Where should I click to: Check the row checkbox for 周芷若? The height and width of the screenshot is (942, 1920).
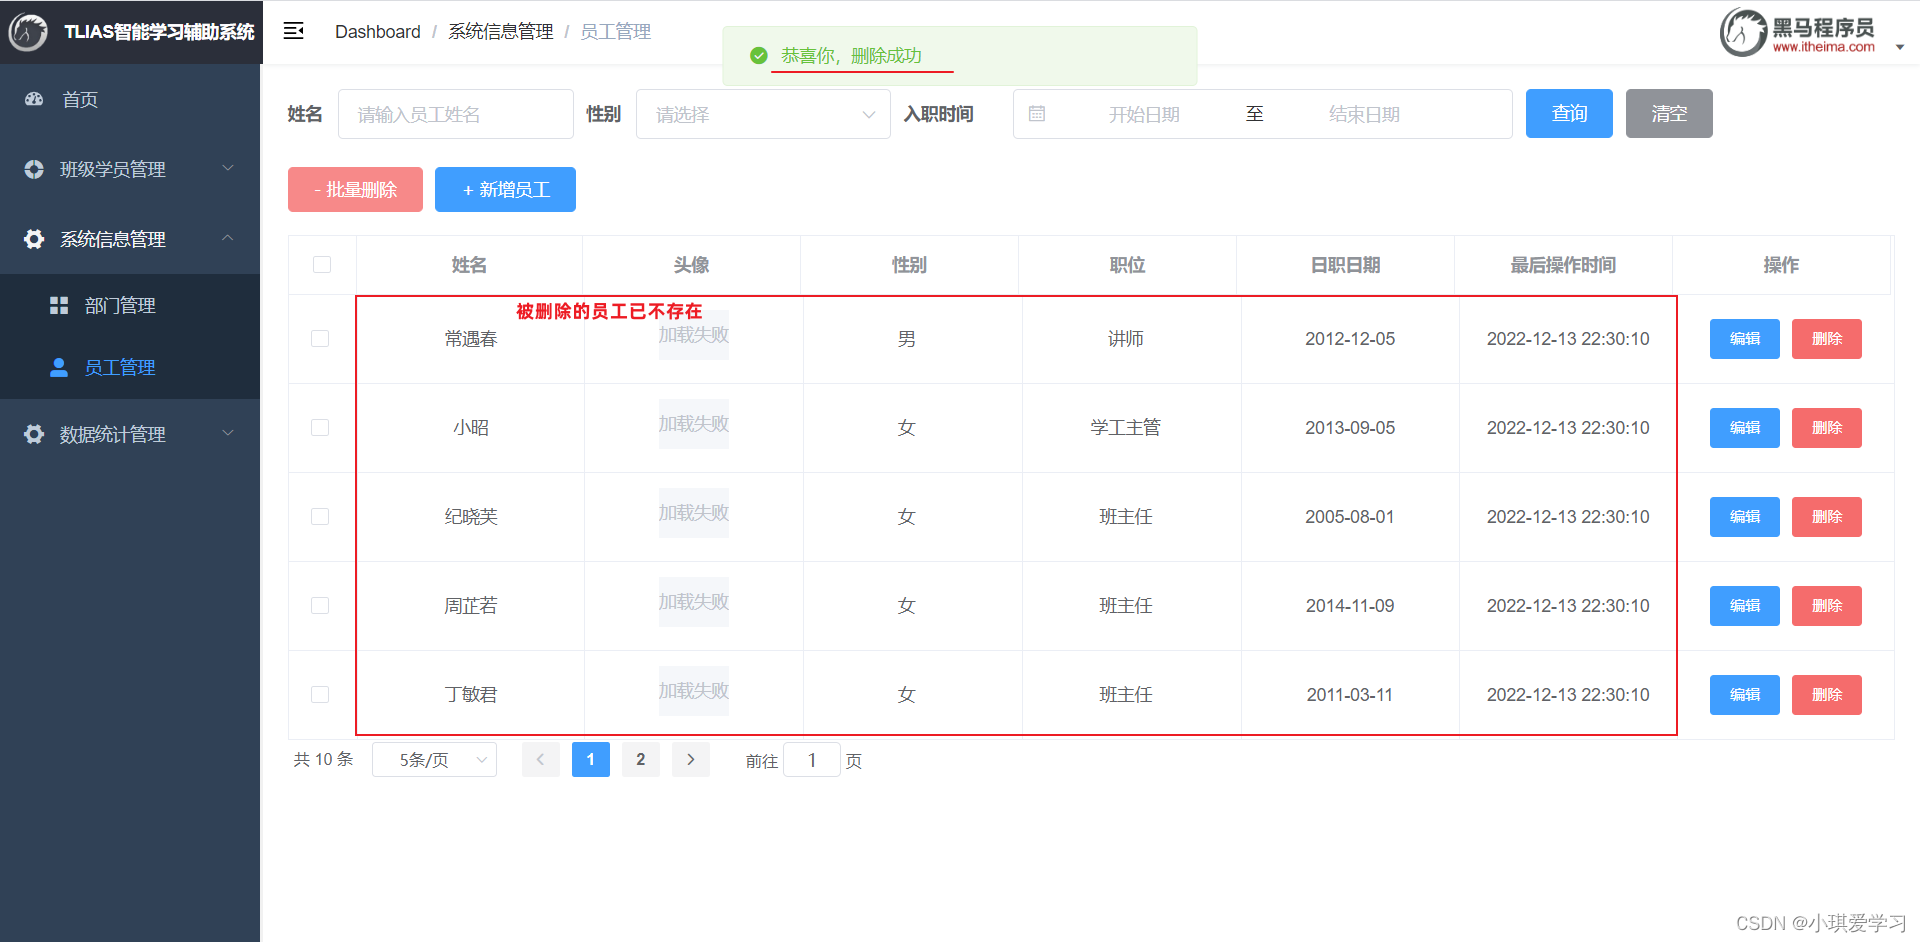tap(320, 605)
